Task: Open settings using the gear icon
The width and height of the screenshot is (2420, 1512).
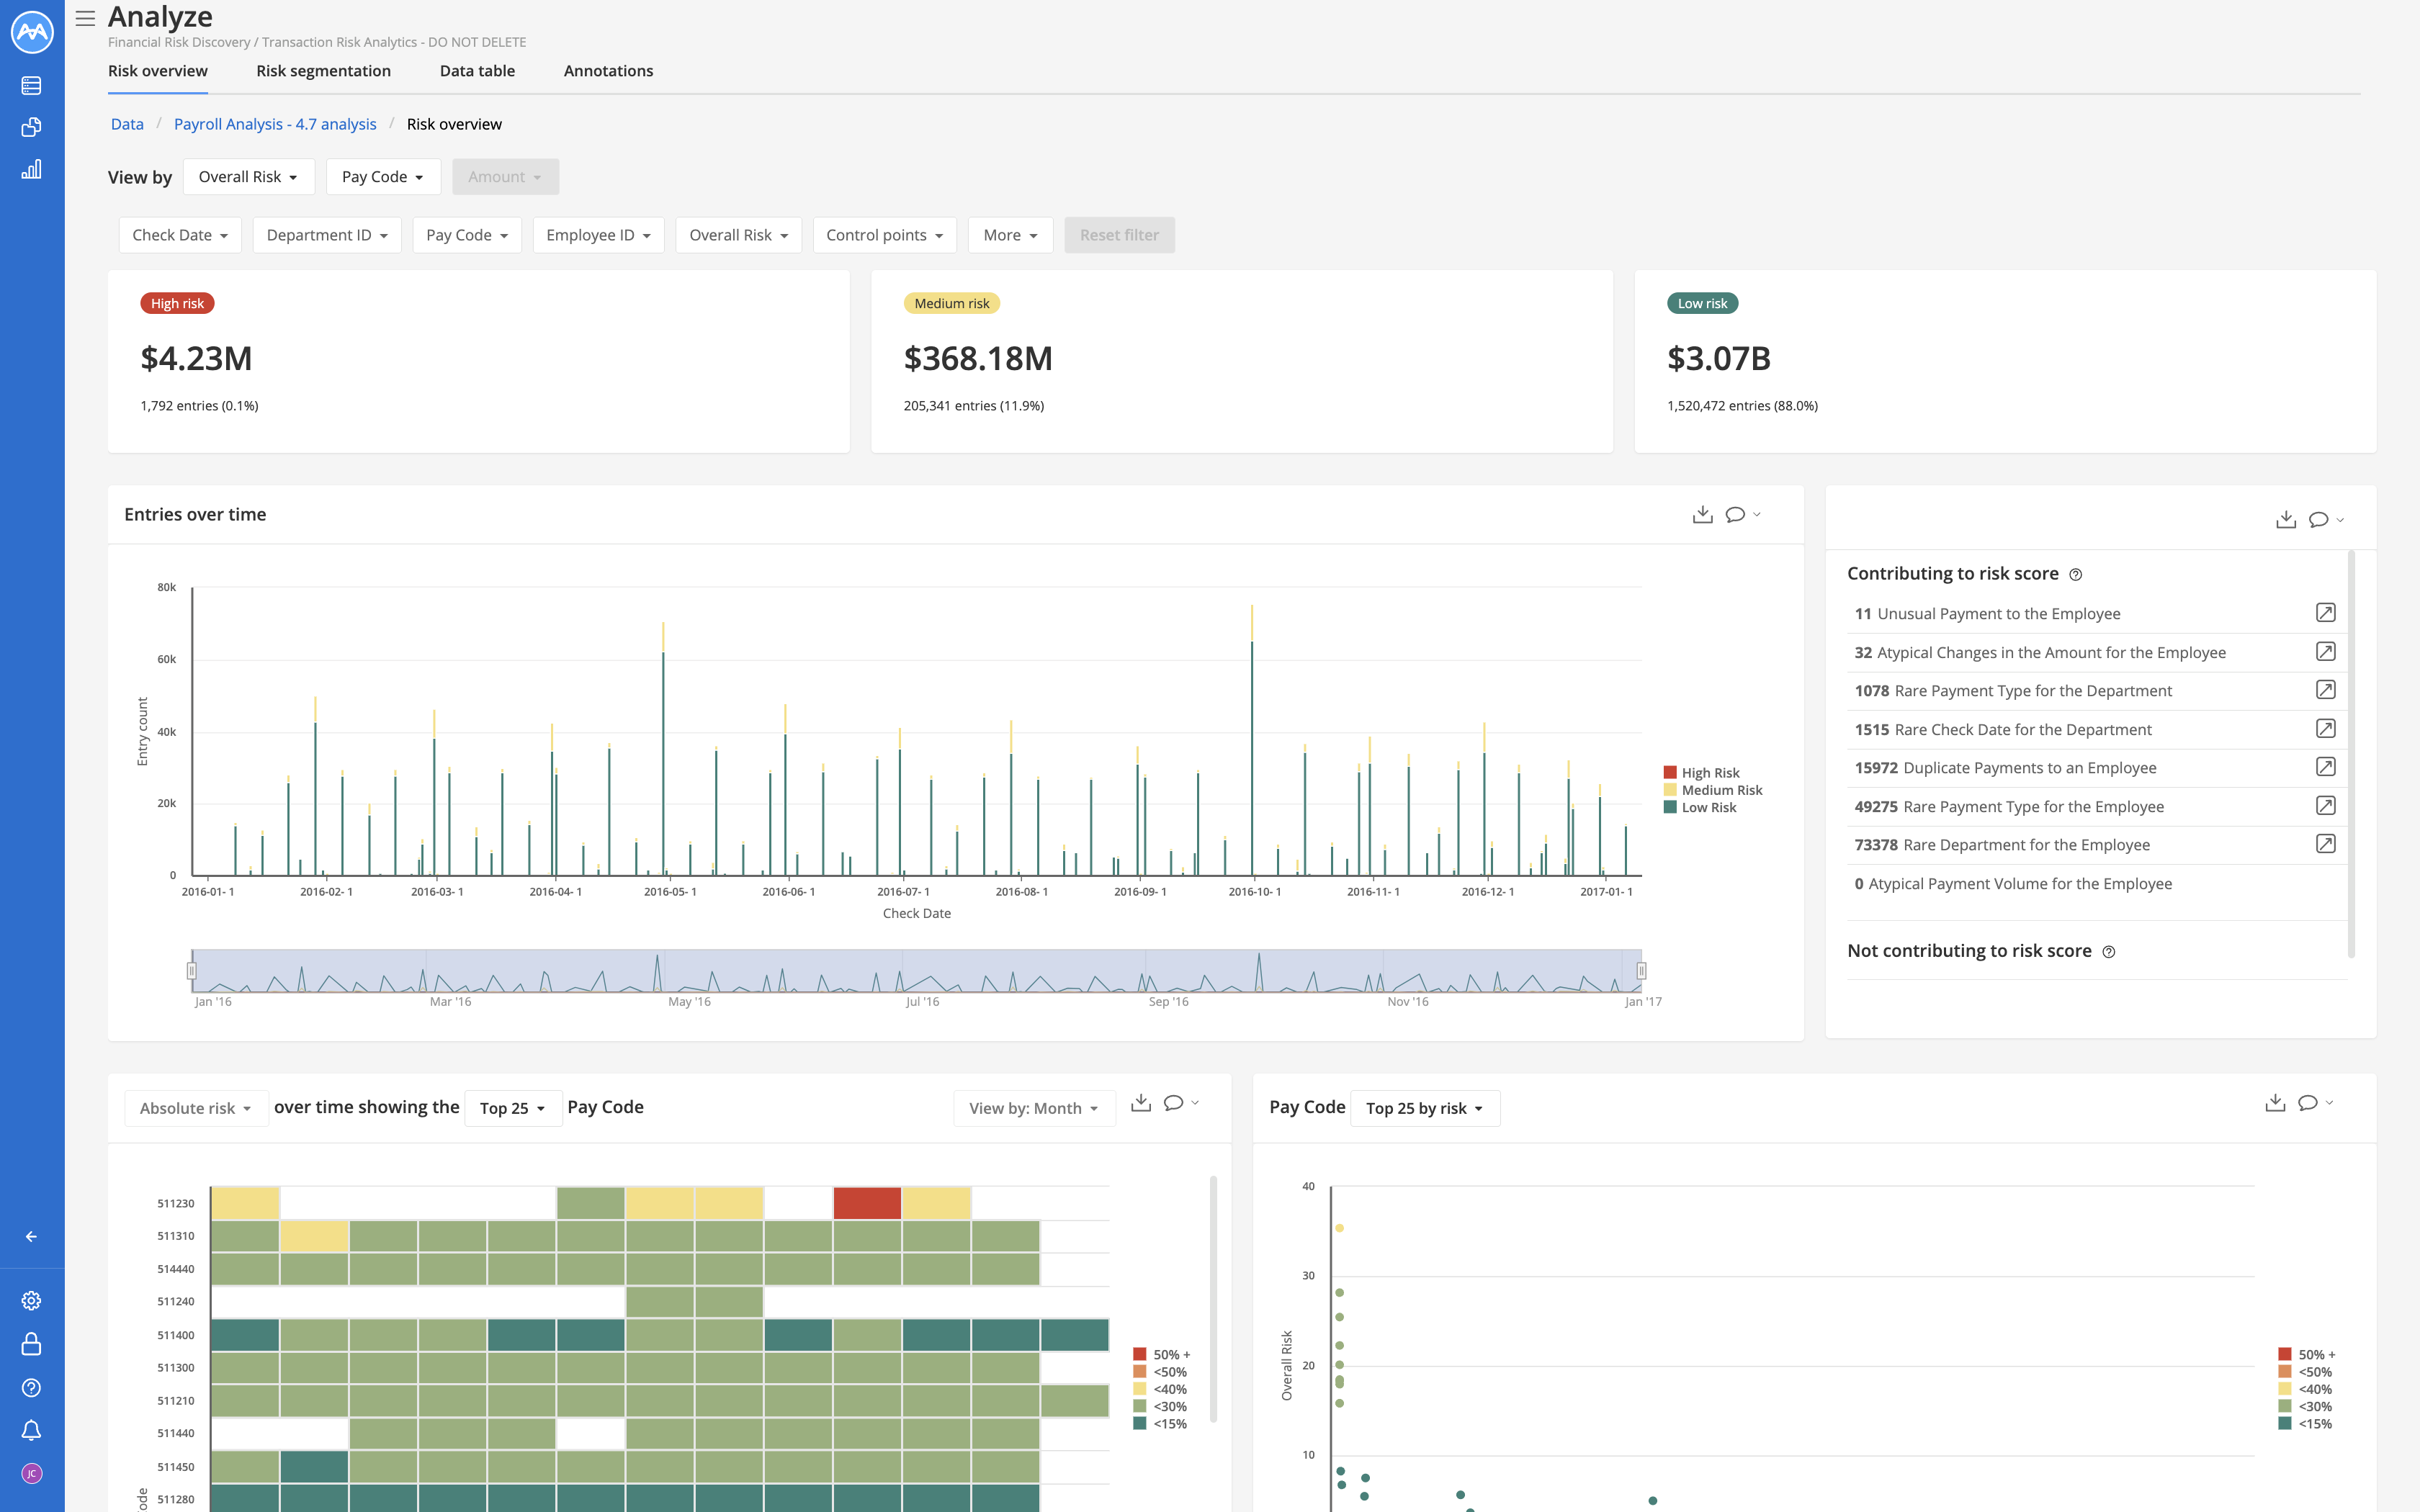Action: [31, 1300]
